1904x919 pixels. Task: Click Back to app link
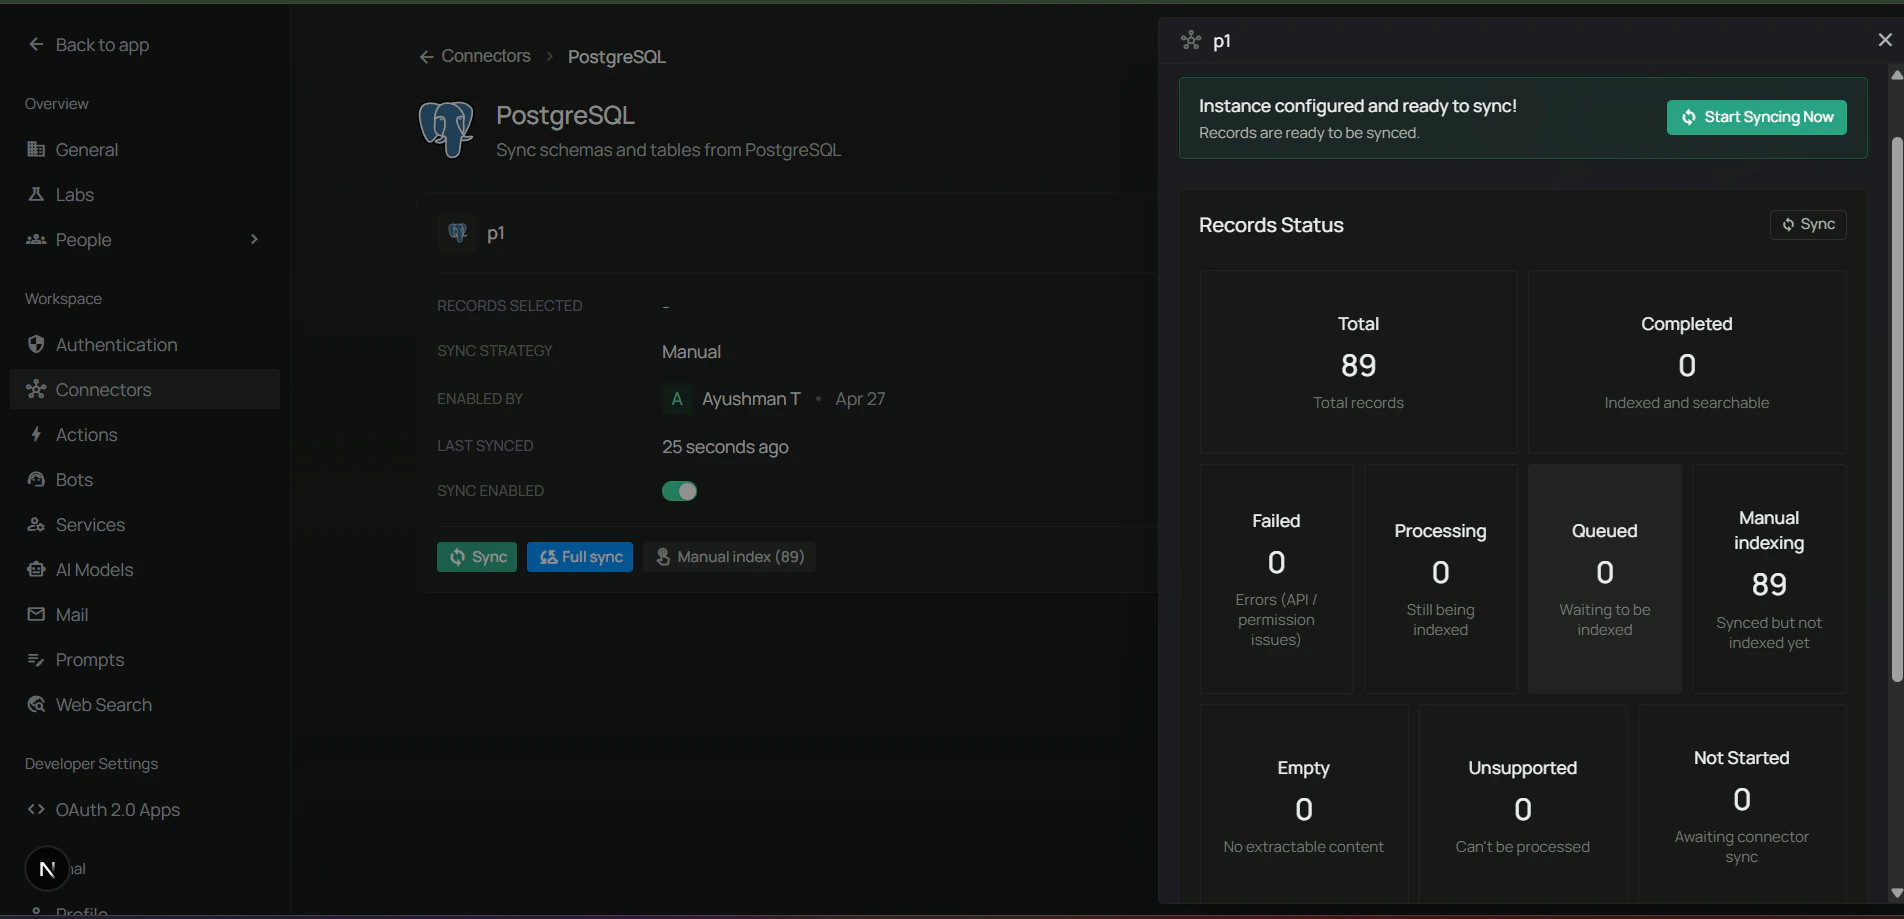(x=102, y=44)
